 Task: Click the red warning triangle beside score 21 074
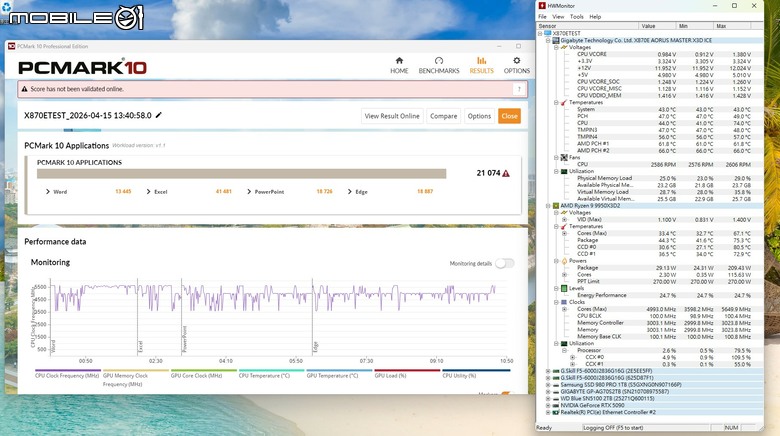(x=506, y=173)
